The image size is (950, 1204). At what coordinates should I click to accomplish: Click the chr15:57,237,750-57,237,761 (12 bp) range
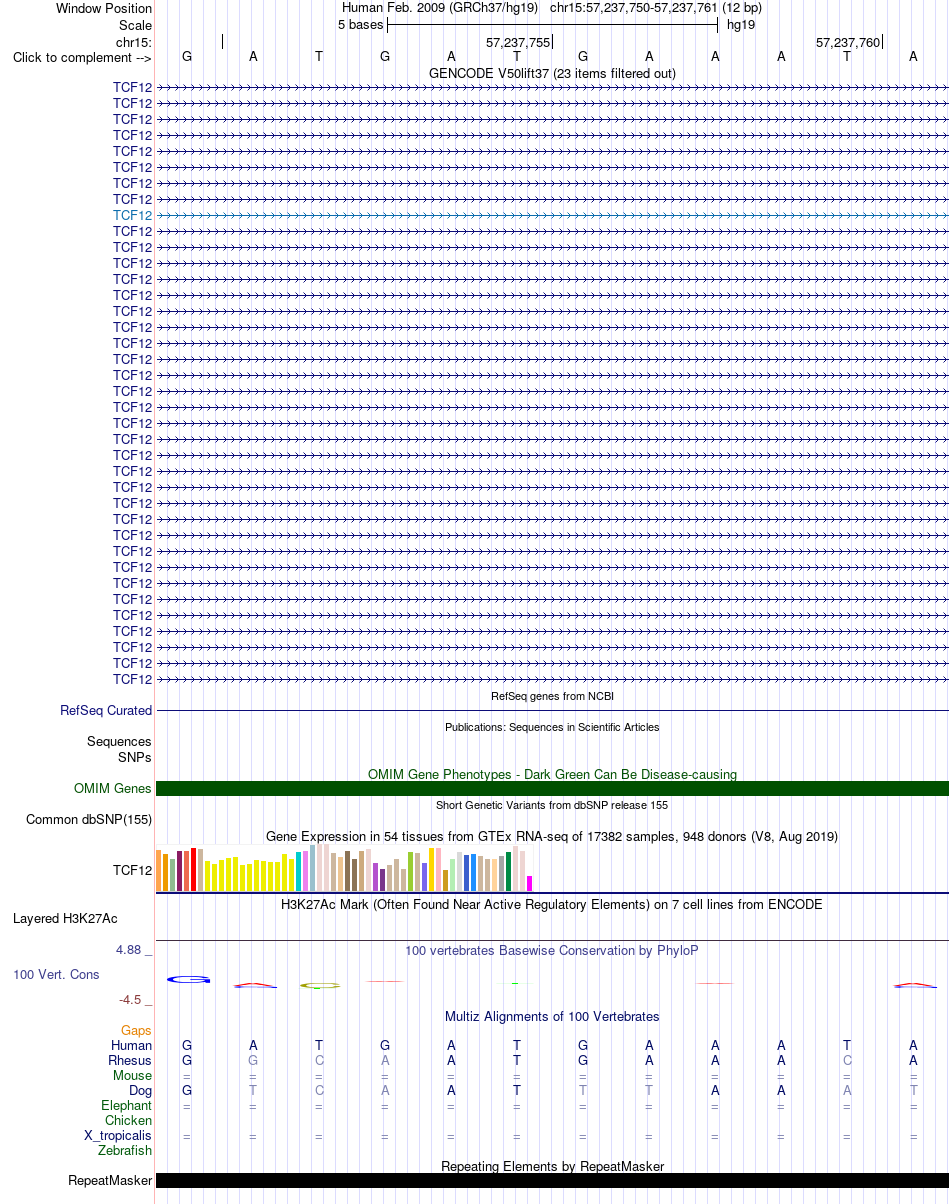click(x=655, y=8)
